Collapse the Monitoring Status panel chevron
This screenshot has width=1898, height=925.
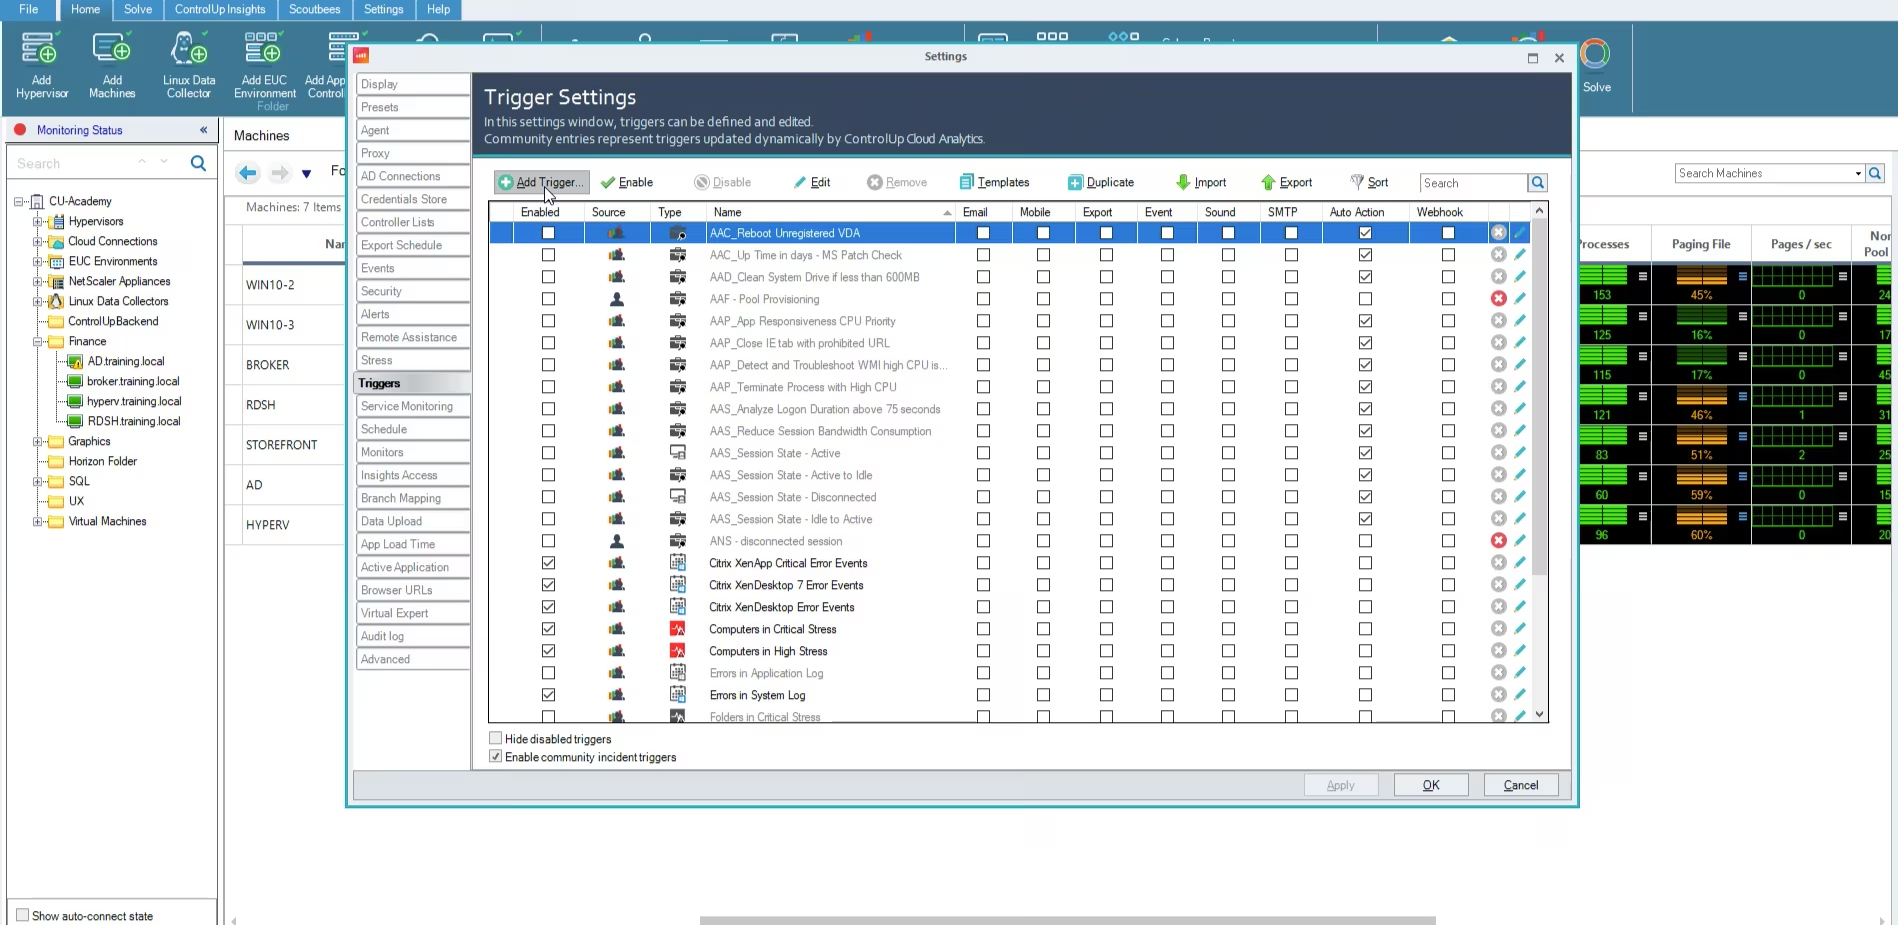tap(203, 130)
